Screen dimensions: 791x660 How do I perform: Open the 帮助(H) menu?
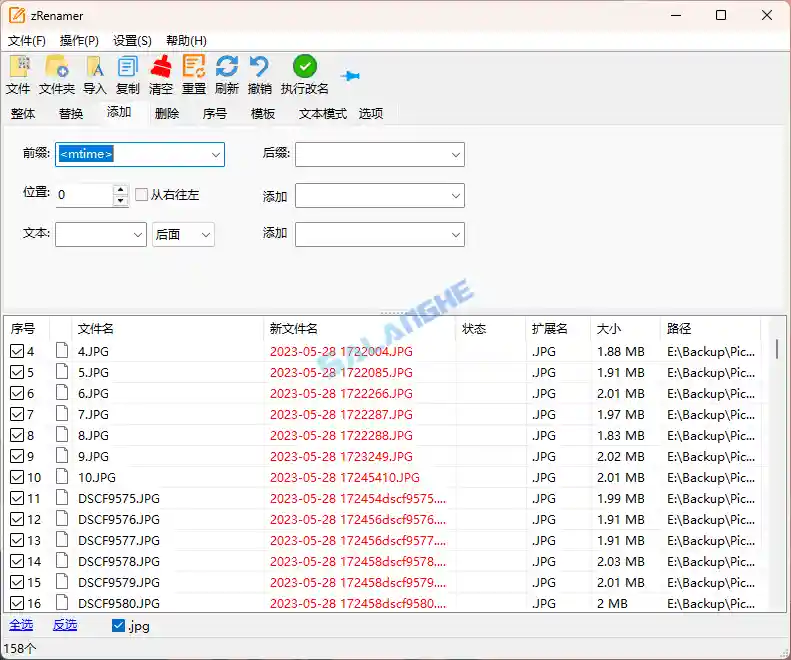pos(186,41)
